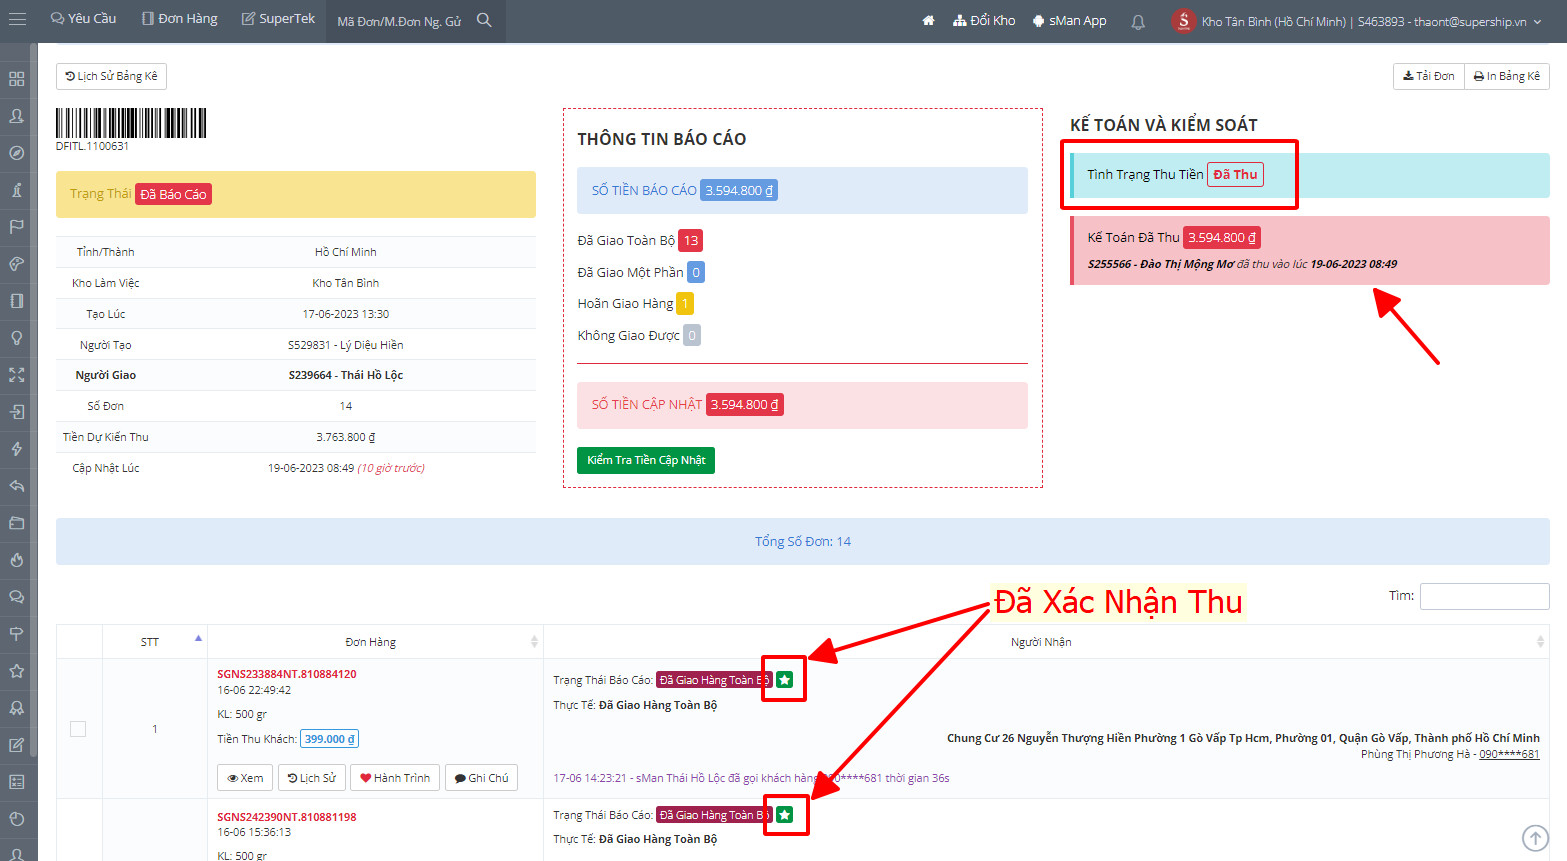Open the lightbulb sidebar icon
The width and height of the screenshot is (1567, 861).
pyautogui.click(x=17, y=338)
